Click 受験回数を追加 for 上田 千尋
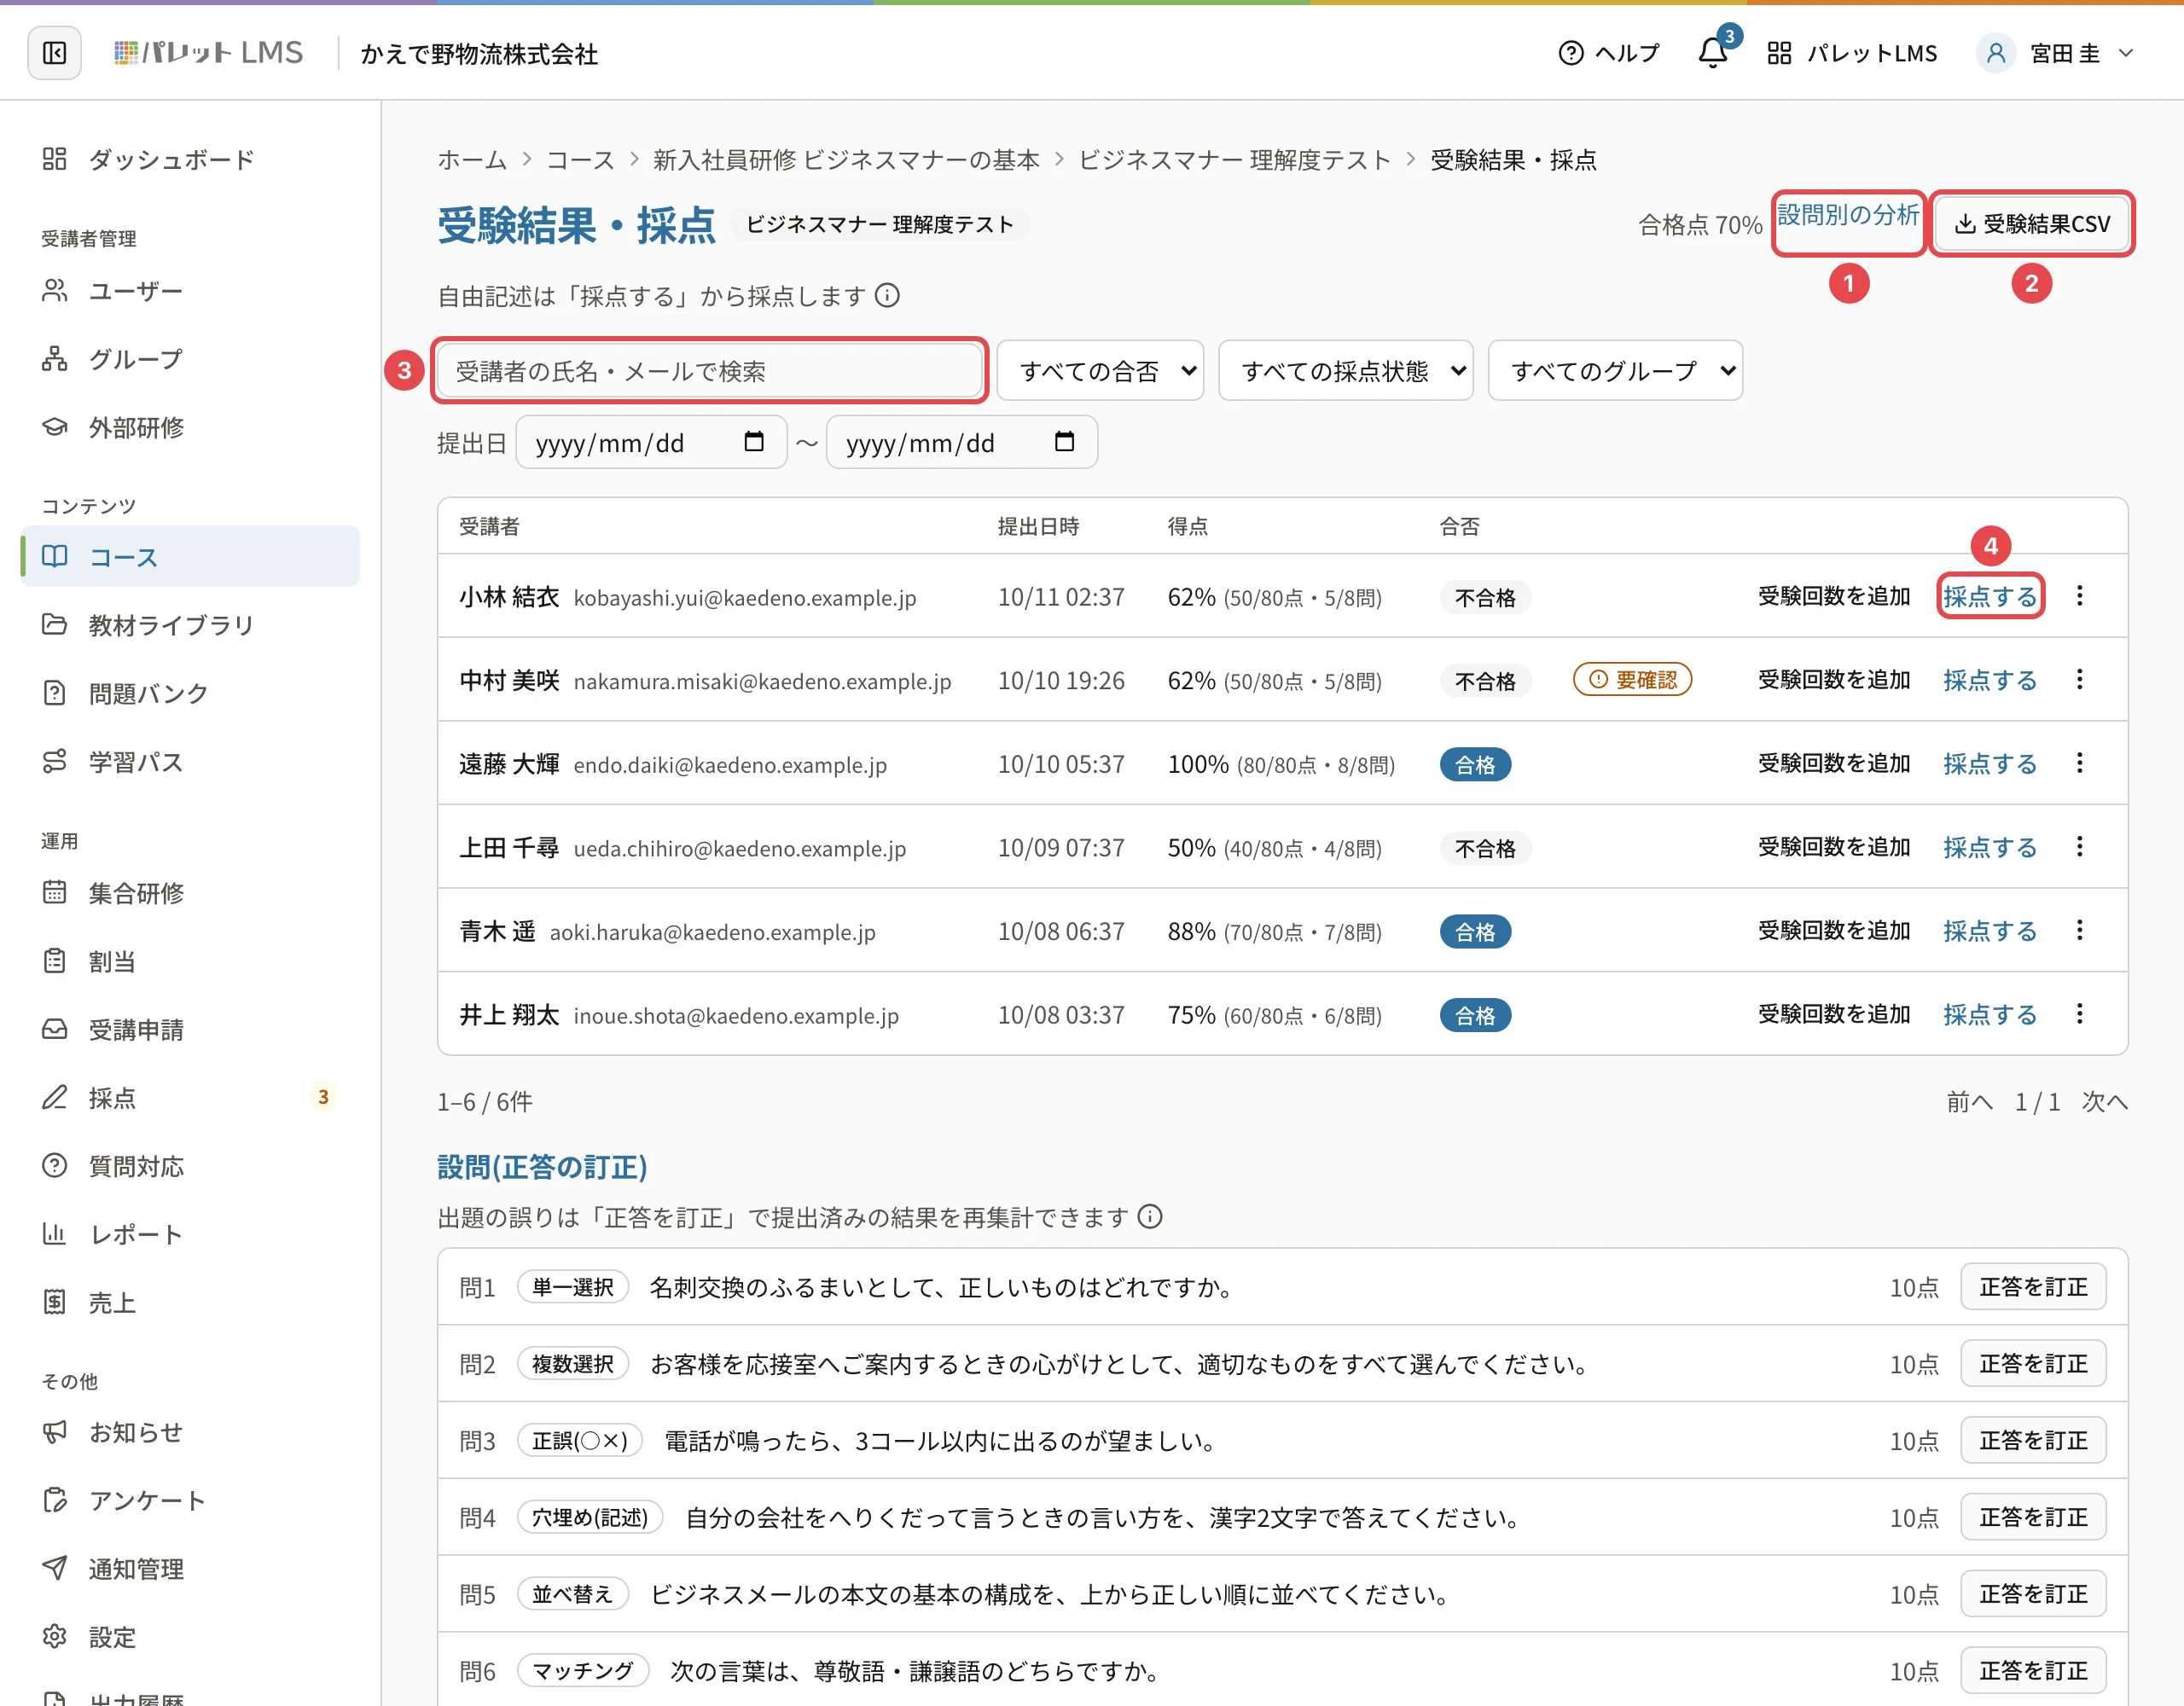 (x=1834, y=847)
